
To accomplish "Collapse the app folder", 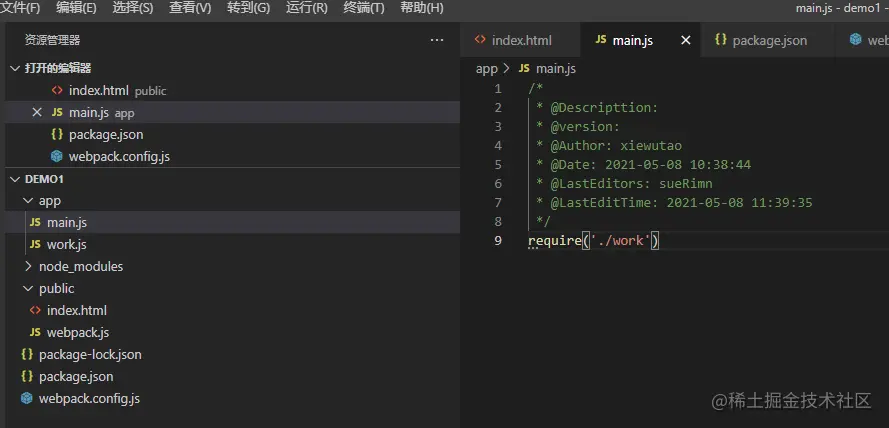I will pos(27,200).
